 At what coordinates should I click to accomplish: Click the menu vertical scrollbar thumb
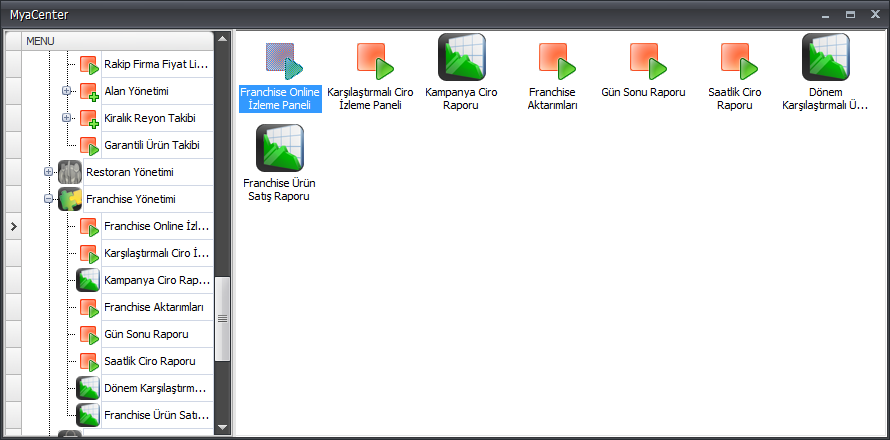pyautogui.click(x=222, y=319)
